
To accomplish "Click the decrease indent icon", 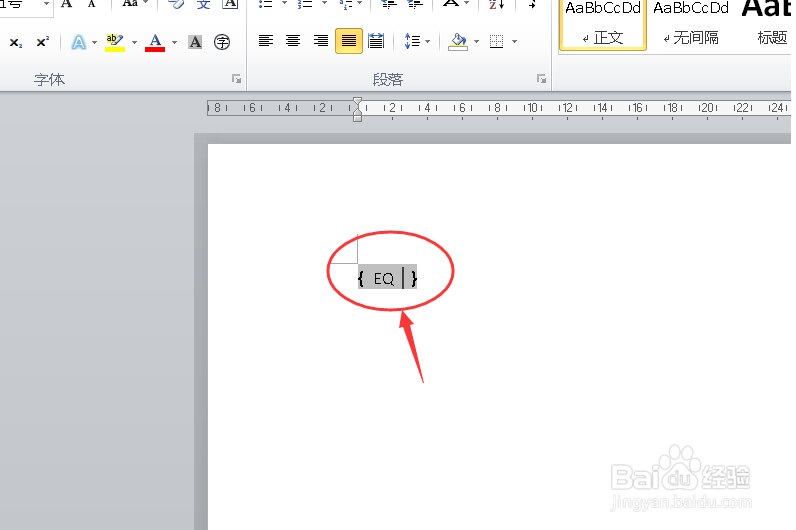I will pyautogui.click(x=389, y=4).
